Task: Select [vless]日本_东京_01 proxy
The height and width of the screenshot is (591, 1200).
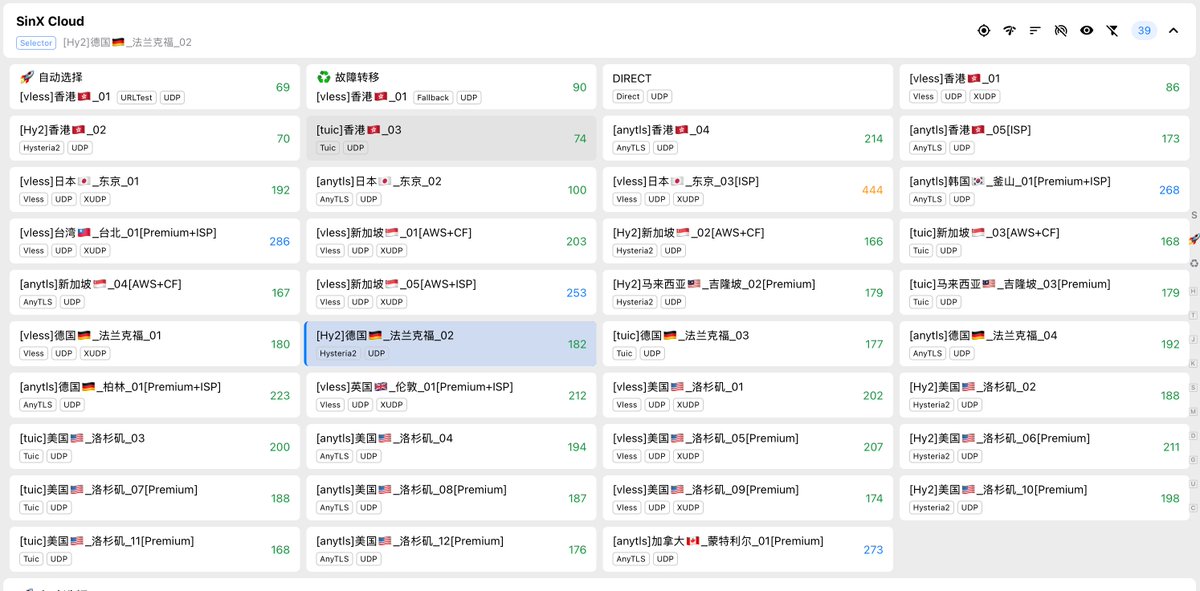Action: click(x=155, y=190)
